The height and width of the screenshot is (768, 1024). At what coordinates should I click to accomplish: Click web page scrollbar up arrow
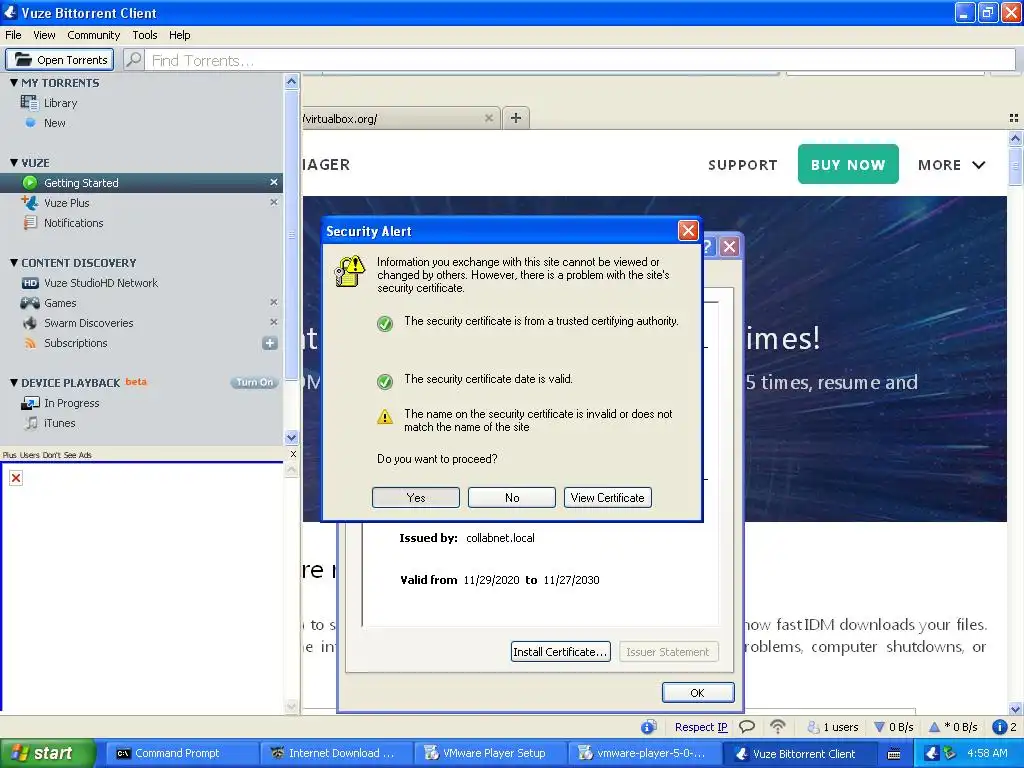point(1015,138)
